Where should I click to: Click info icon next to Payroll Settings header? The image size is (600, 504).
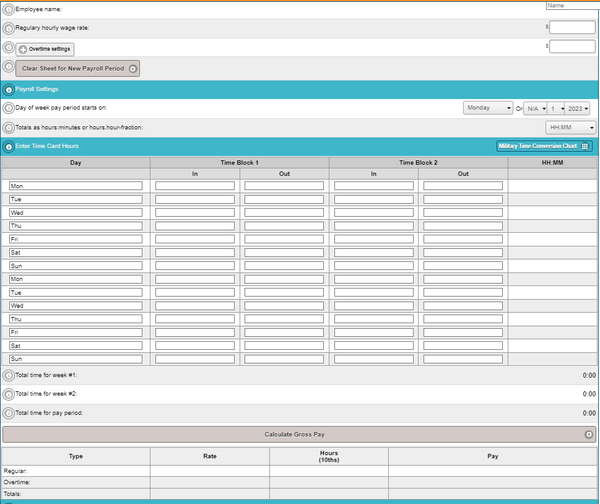tap(9, 89)
